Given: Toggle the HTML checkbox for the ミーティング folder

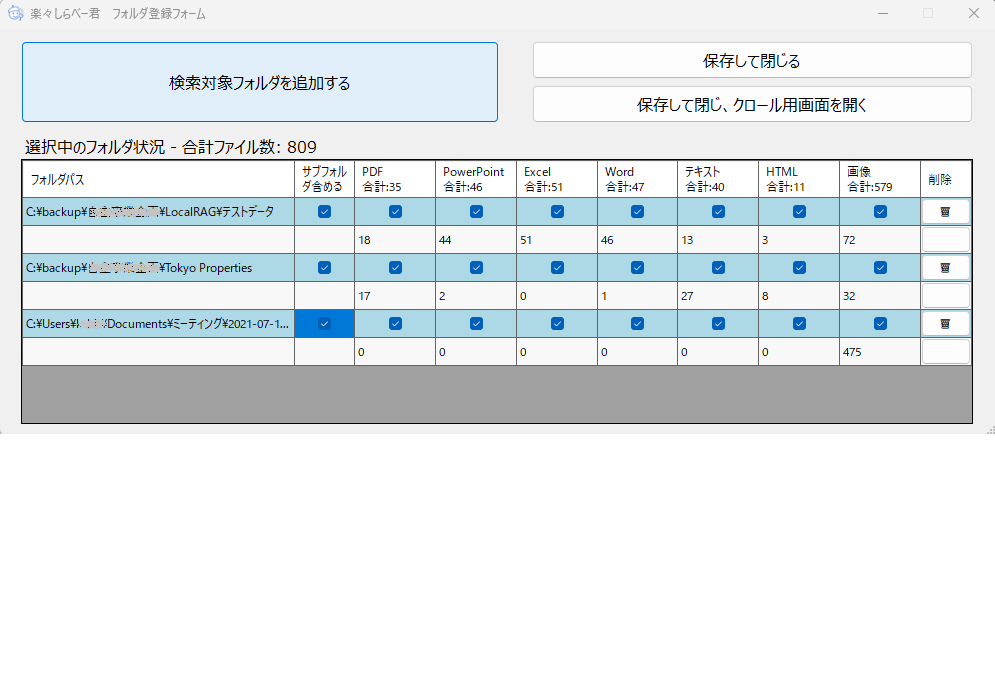Looking at the screenshot, I should 798,323.
